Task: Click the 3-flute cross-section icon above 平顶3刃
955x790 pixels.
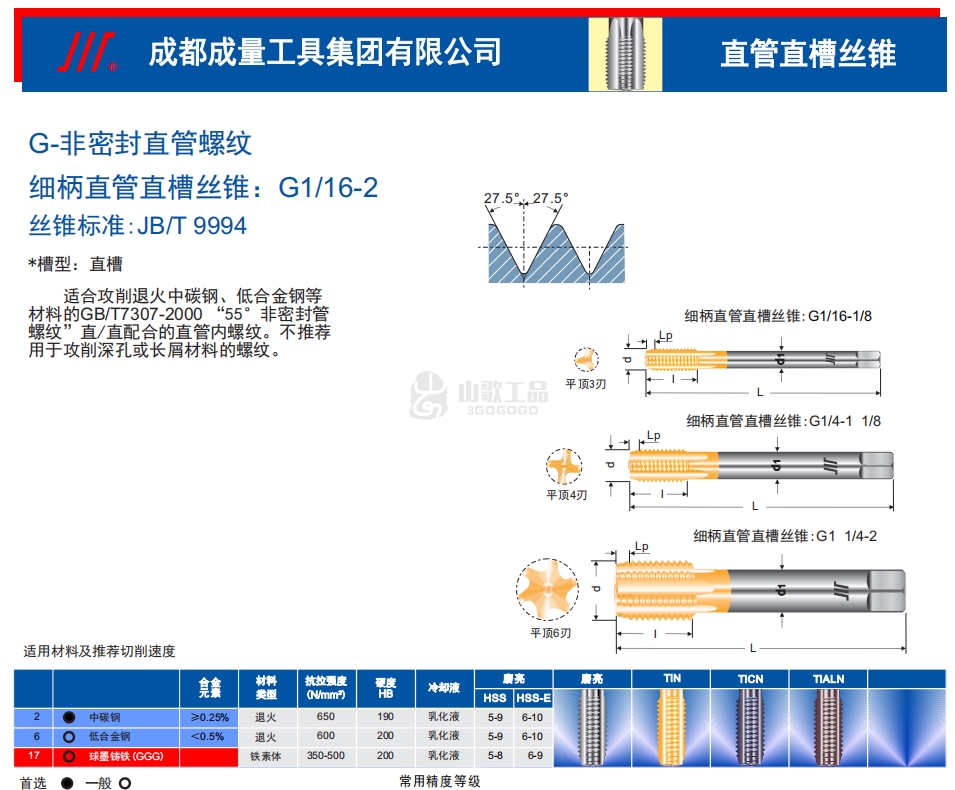Action: [586, 359]
